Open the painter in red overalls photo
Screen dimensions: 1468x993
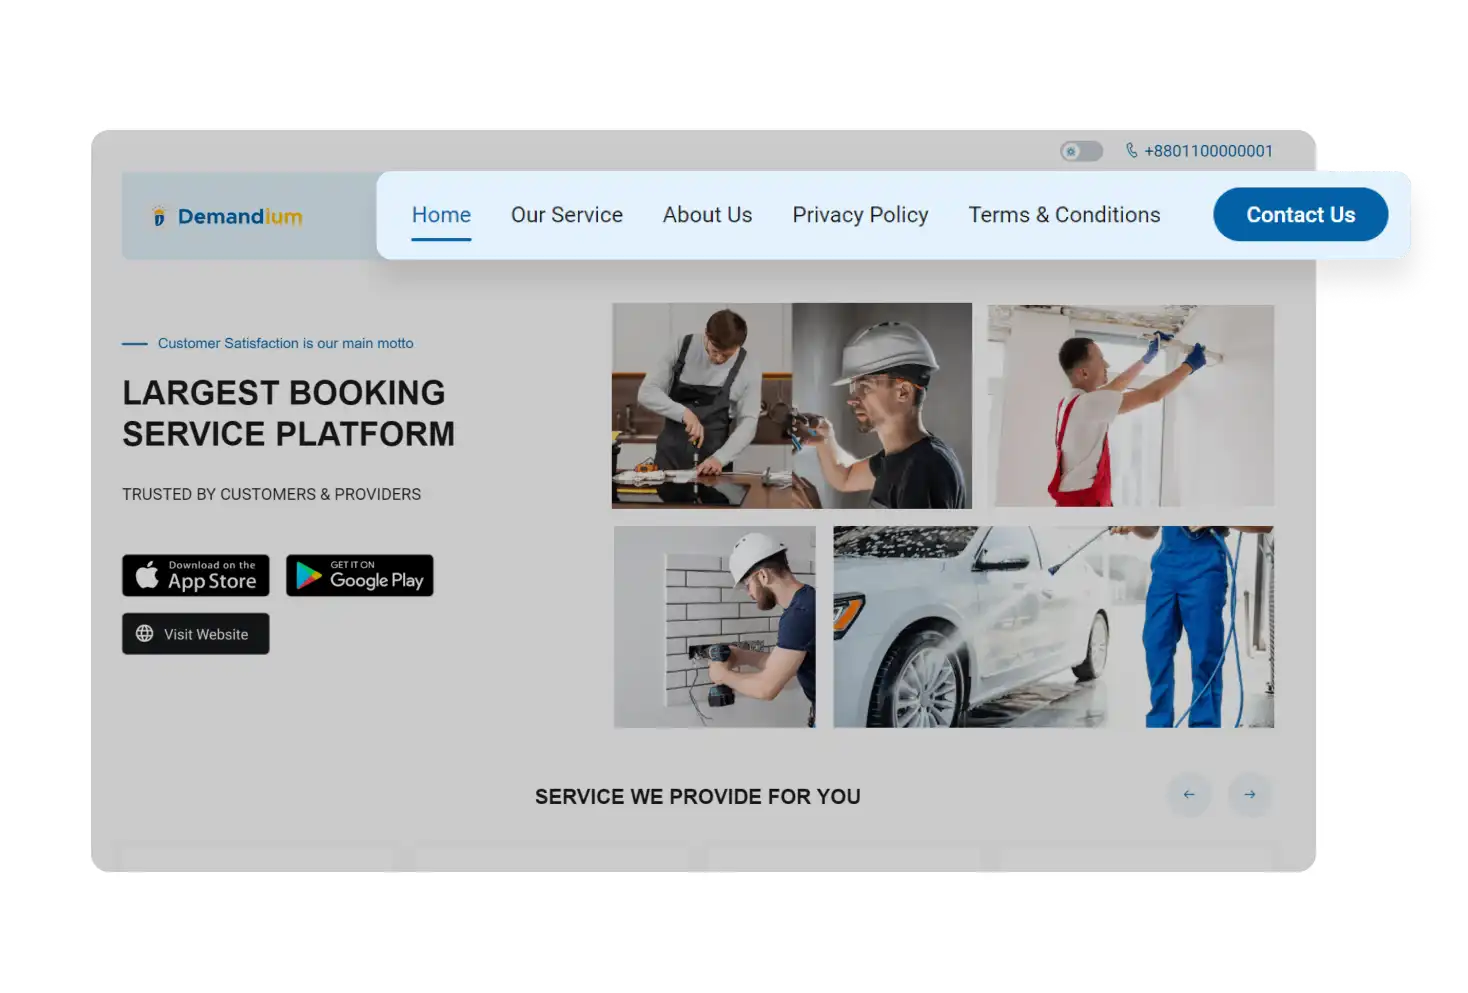pyautogui.click(x=1131, y=406)
